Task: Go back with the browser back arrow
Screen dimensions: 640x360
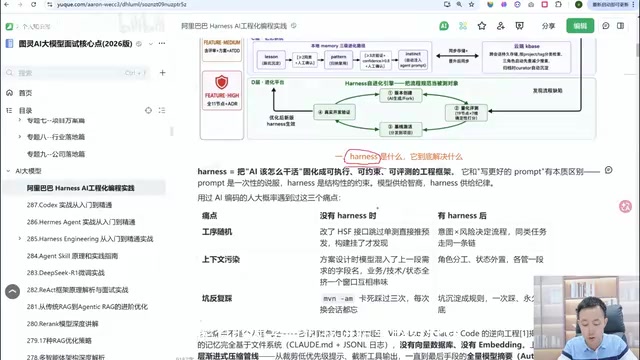Action: (7, 4)
